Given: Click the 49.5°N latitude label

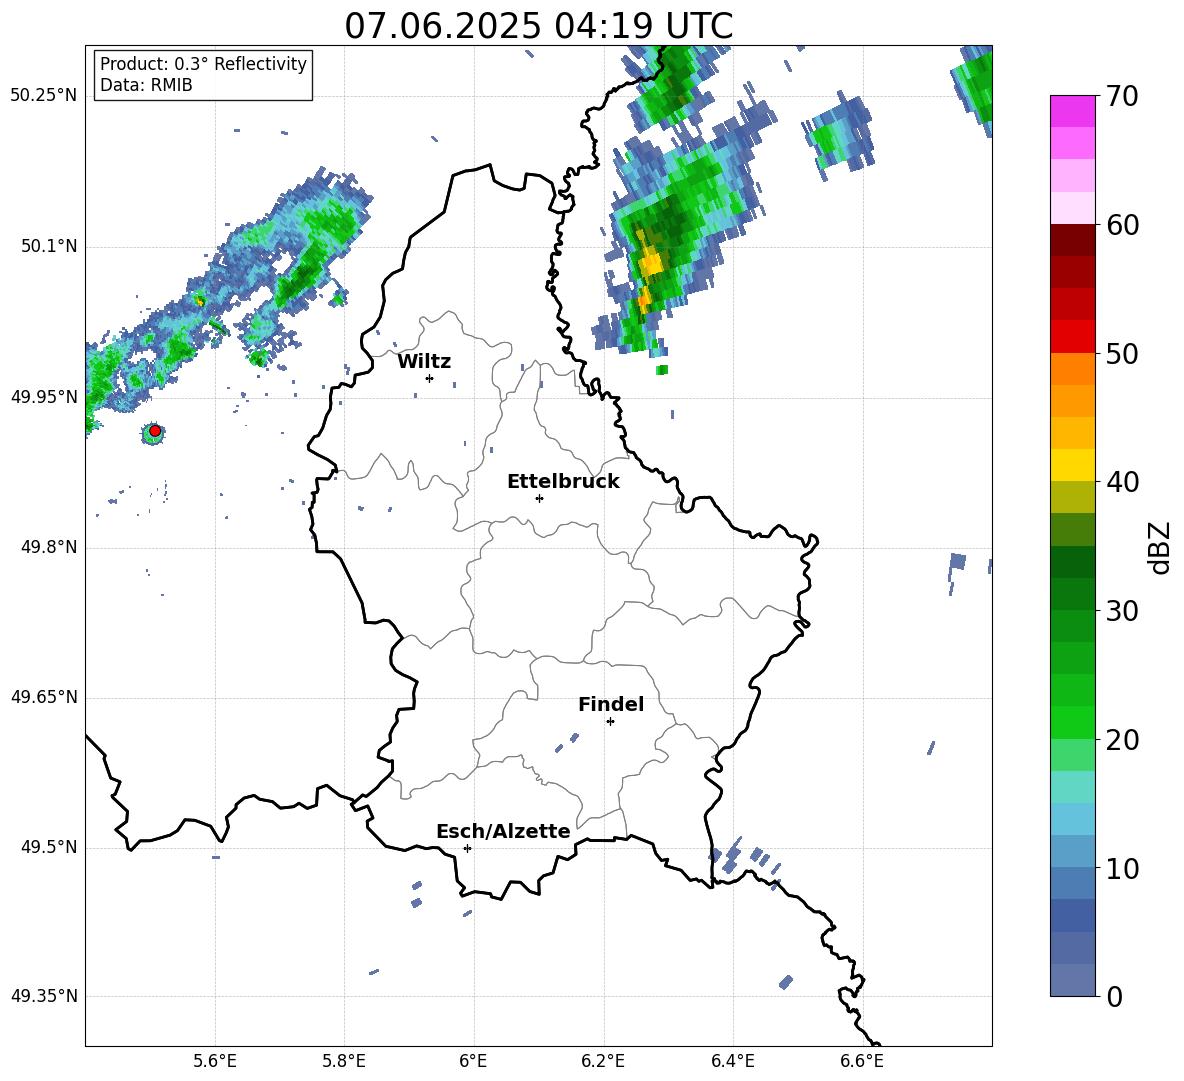Looking at the screenshot, I should click(49, 847).
